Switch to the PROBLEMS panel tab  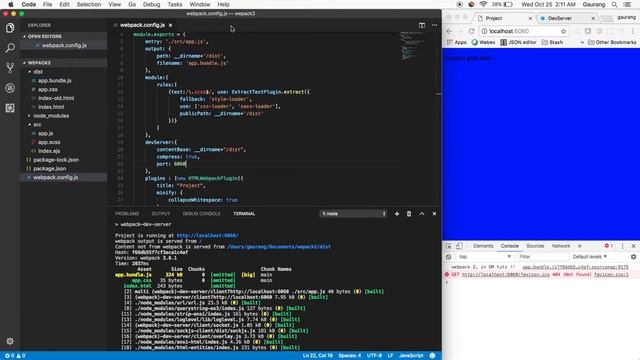point(127,213)
